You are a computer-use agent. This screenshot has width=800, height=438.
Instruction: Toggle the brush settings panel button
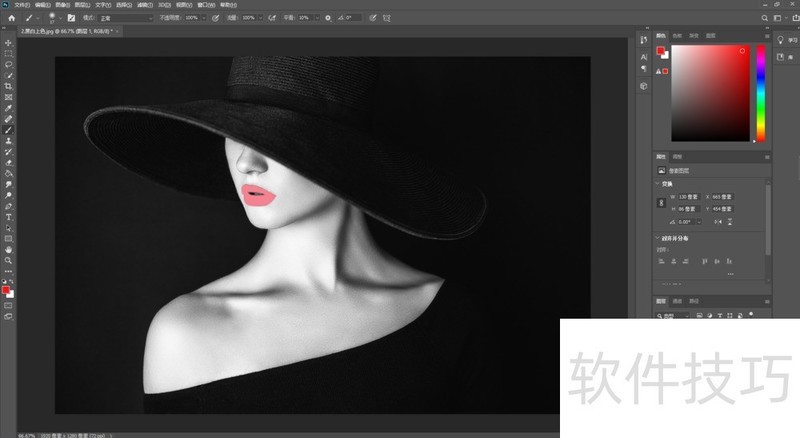pyautogui.click(x=71, y=17)
